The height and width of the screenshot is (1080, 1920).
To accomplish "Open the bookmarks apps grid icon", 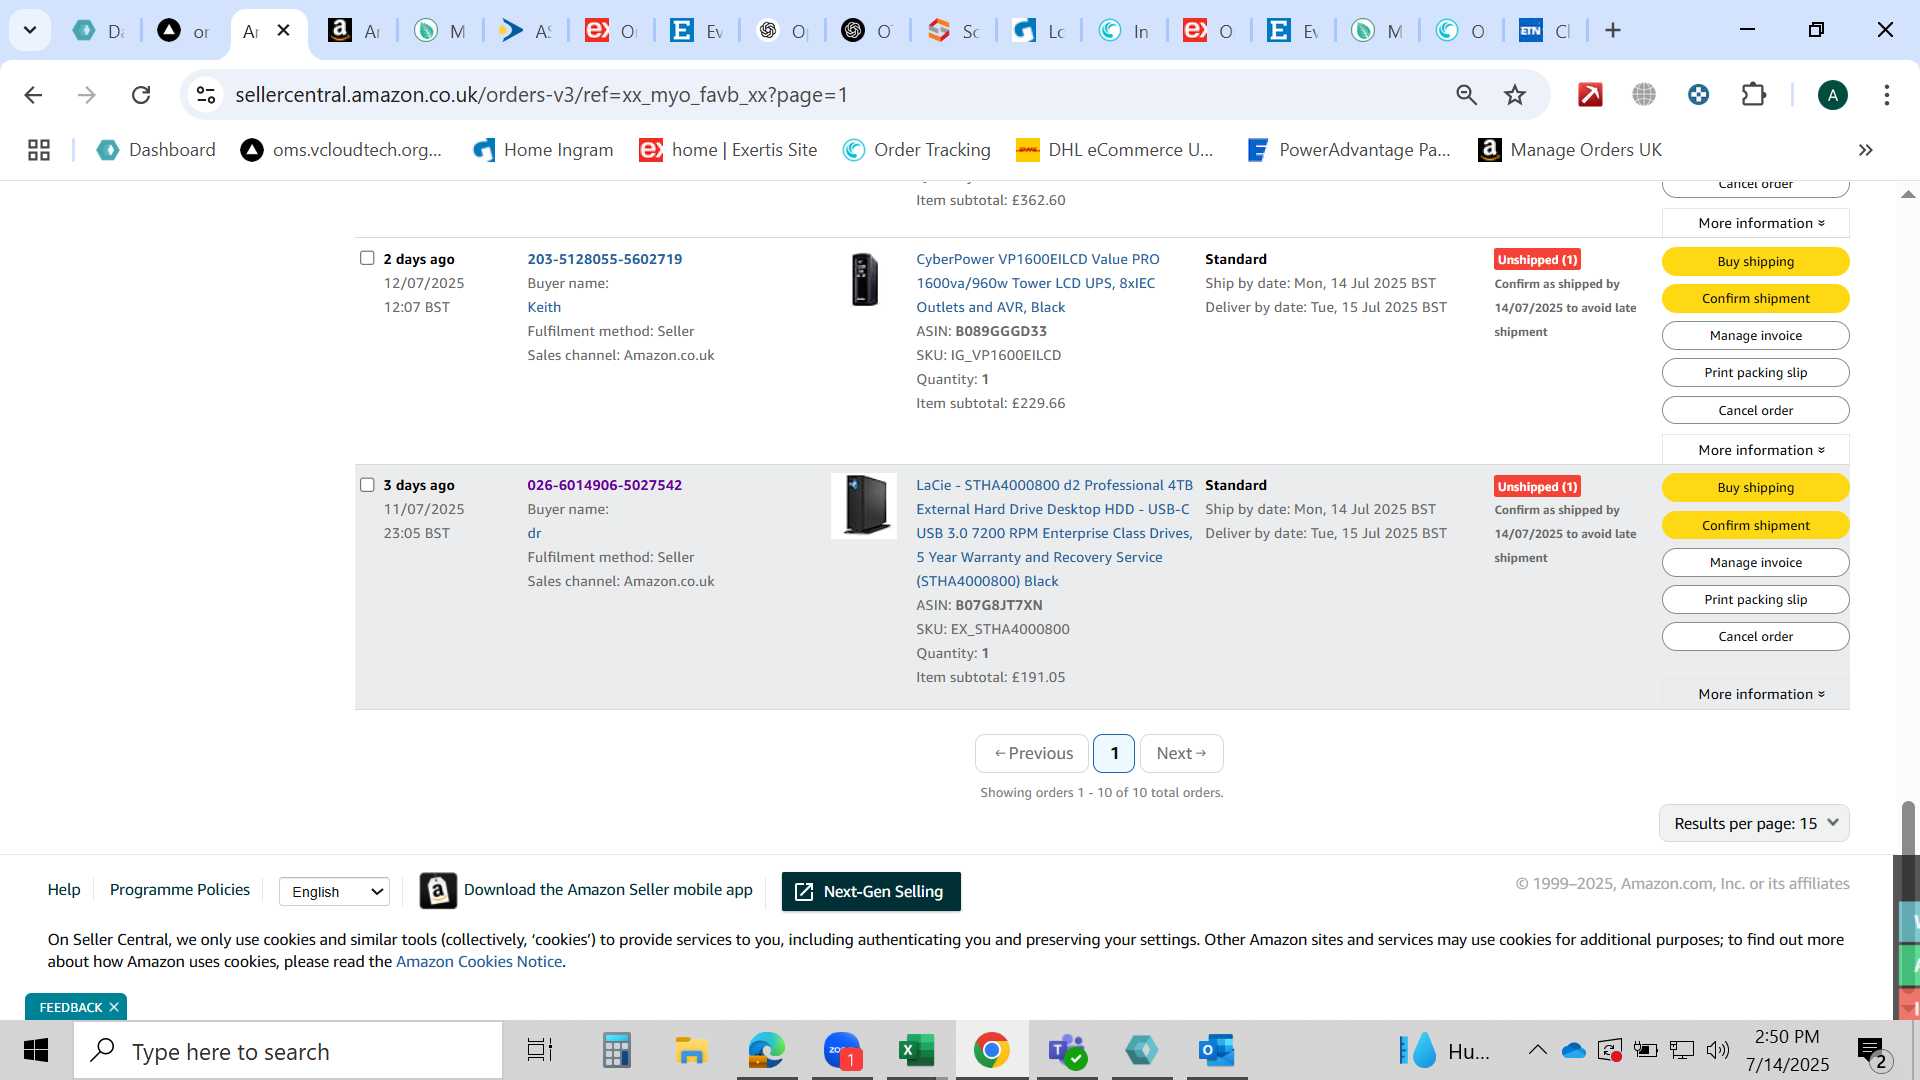I will point(39,150).
